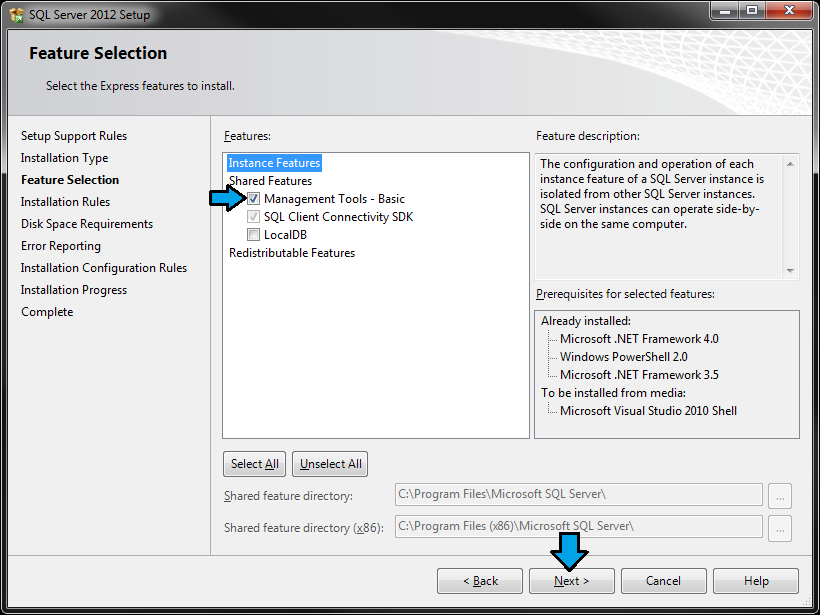Image resolution: width=820 pixels, height=615 pixels.
Task: Enable the LocalDB checkbox
Action: (x=253, y=235)
